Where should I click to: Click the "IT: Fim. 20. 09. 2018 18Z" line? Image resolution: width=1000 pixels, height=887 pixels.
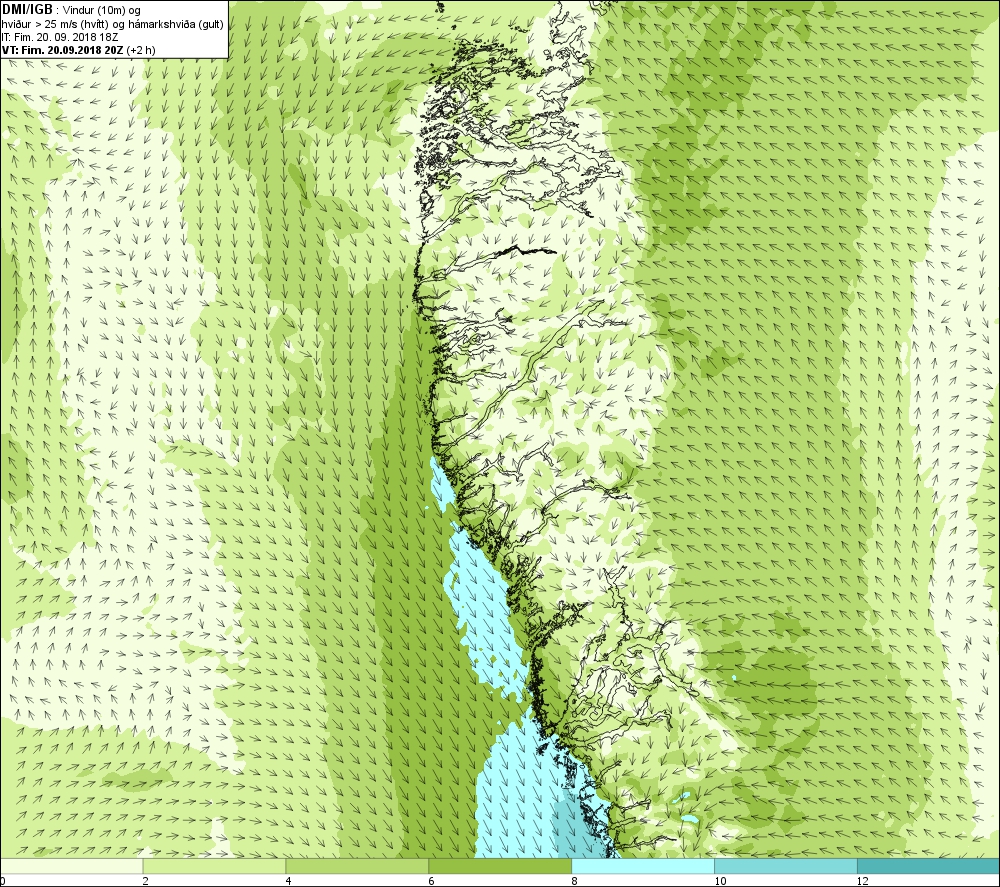pyautogui.click(x=60, y=37)
